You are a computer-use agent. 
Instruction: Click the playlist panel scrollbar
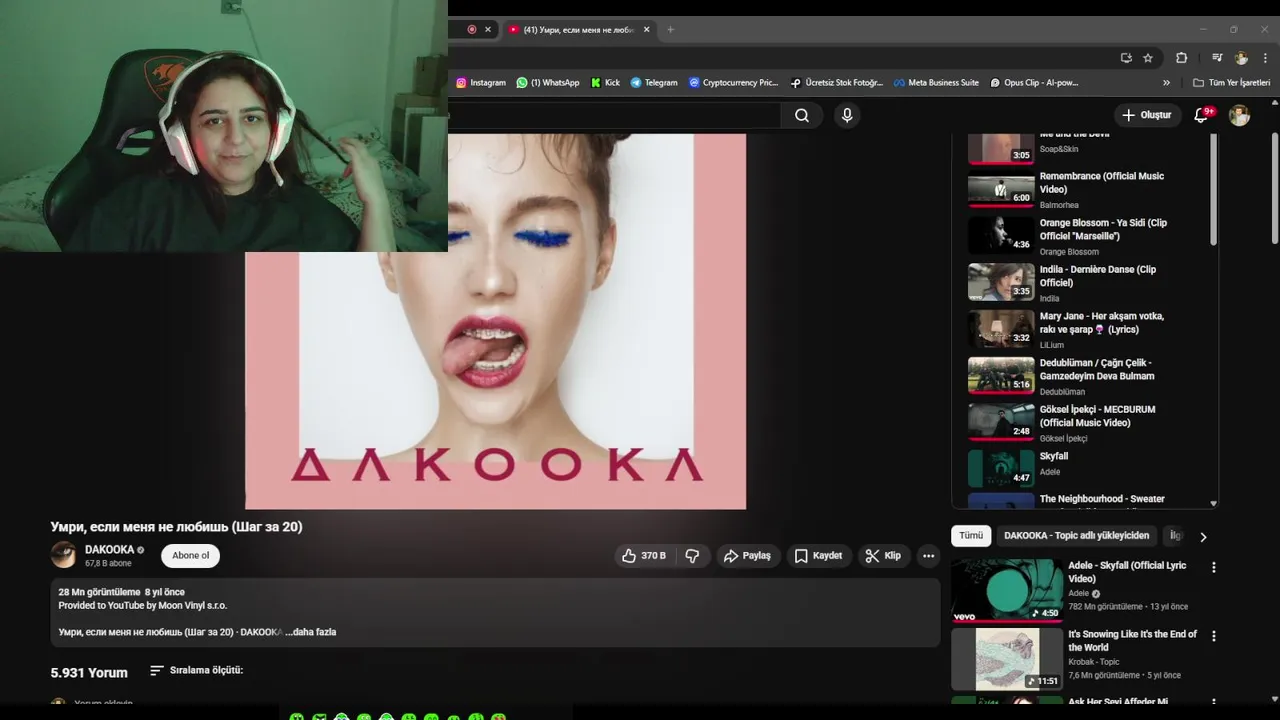click(1214, 190)
